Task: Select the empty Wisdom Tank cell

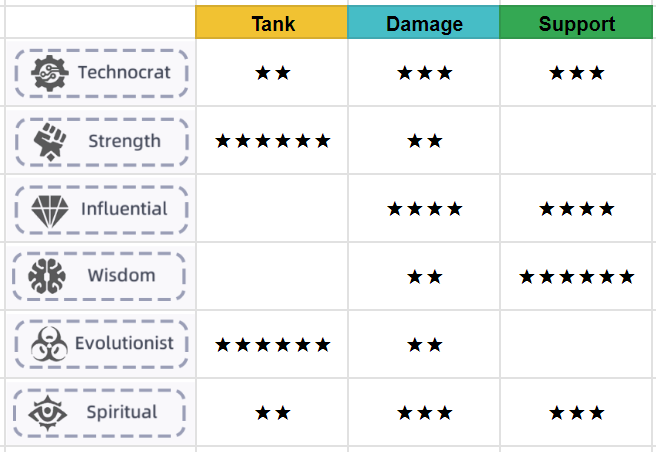Action: click(x=272, y=276)
